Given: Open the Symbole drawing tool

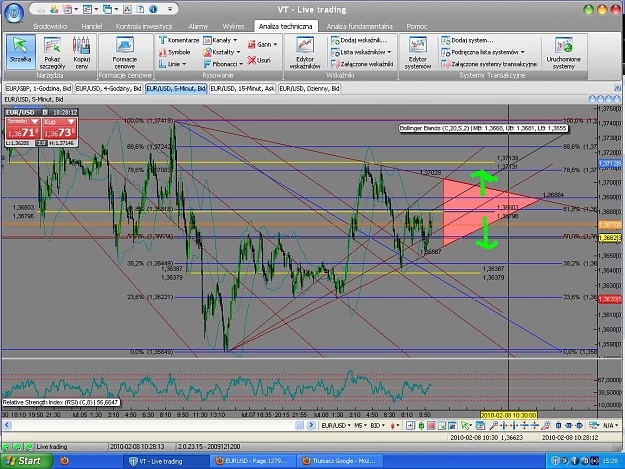Looking at the screenshot, I should coord(175,52).
